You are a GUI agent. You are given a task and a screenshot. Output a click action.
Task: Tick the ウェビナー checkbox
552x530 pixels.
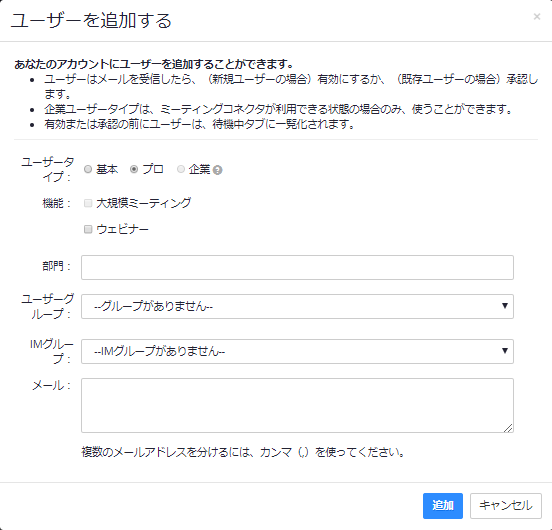(x=88, y=229)
